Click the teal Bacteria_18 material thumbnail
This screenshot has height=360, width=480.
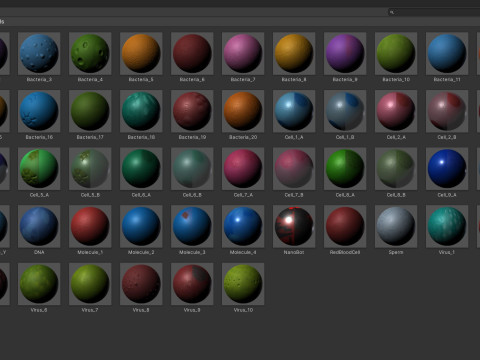pos(141,111)
